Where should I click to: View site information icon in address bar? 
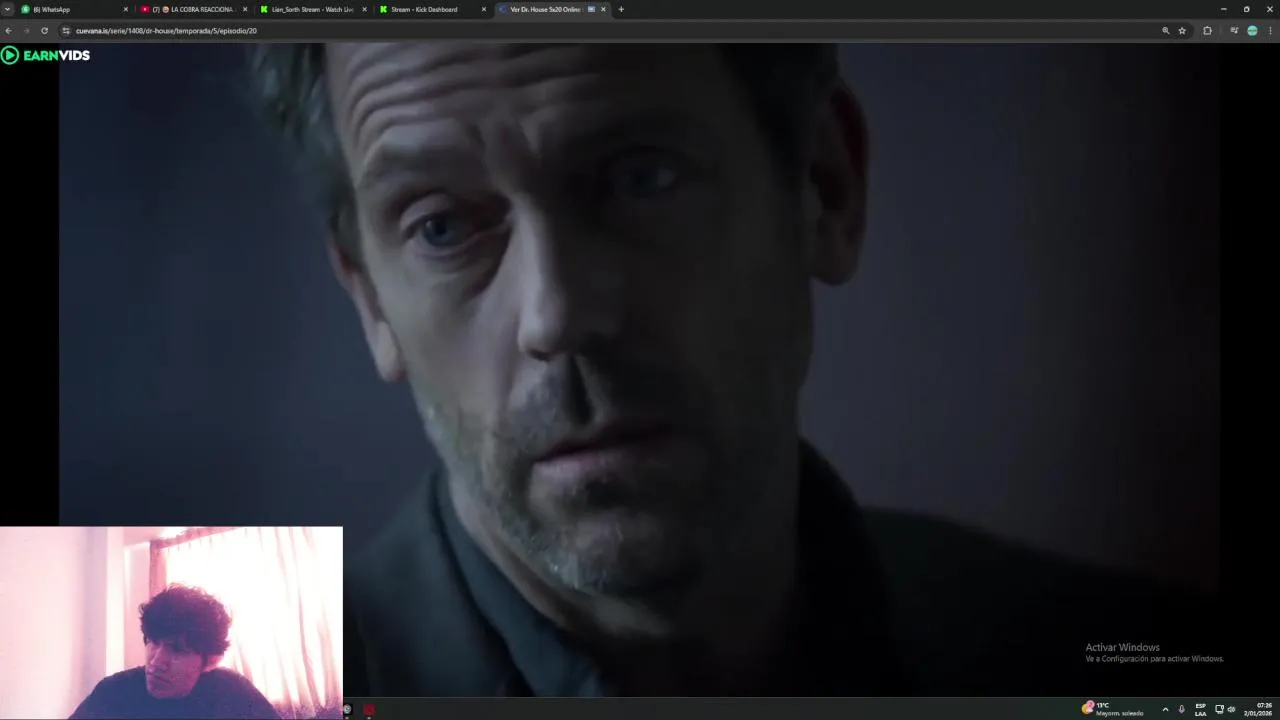pyautogui.click(x=66, y=31)
